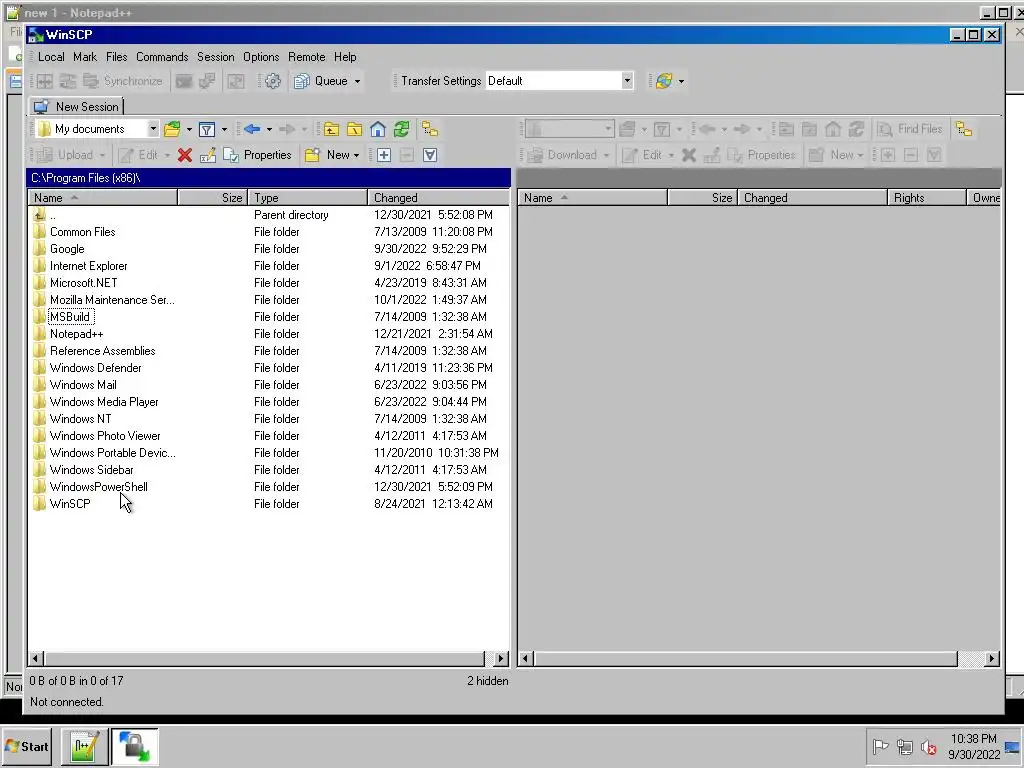Viewport: 1024px width, 768px height.
Task: Sort remote panel by Name column
Action: click(x=592, y=198)
